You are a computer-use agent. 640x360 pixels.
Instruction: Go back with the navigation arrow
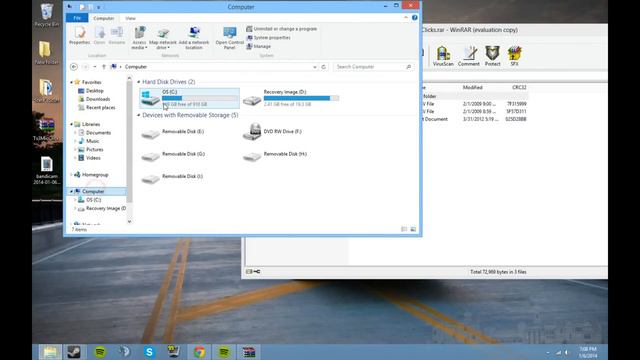(x=74, y=67)
